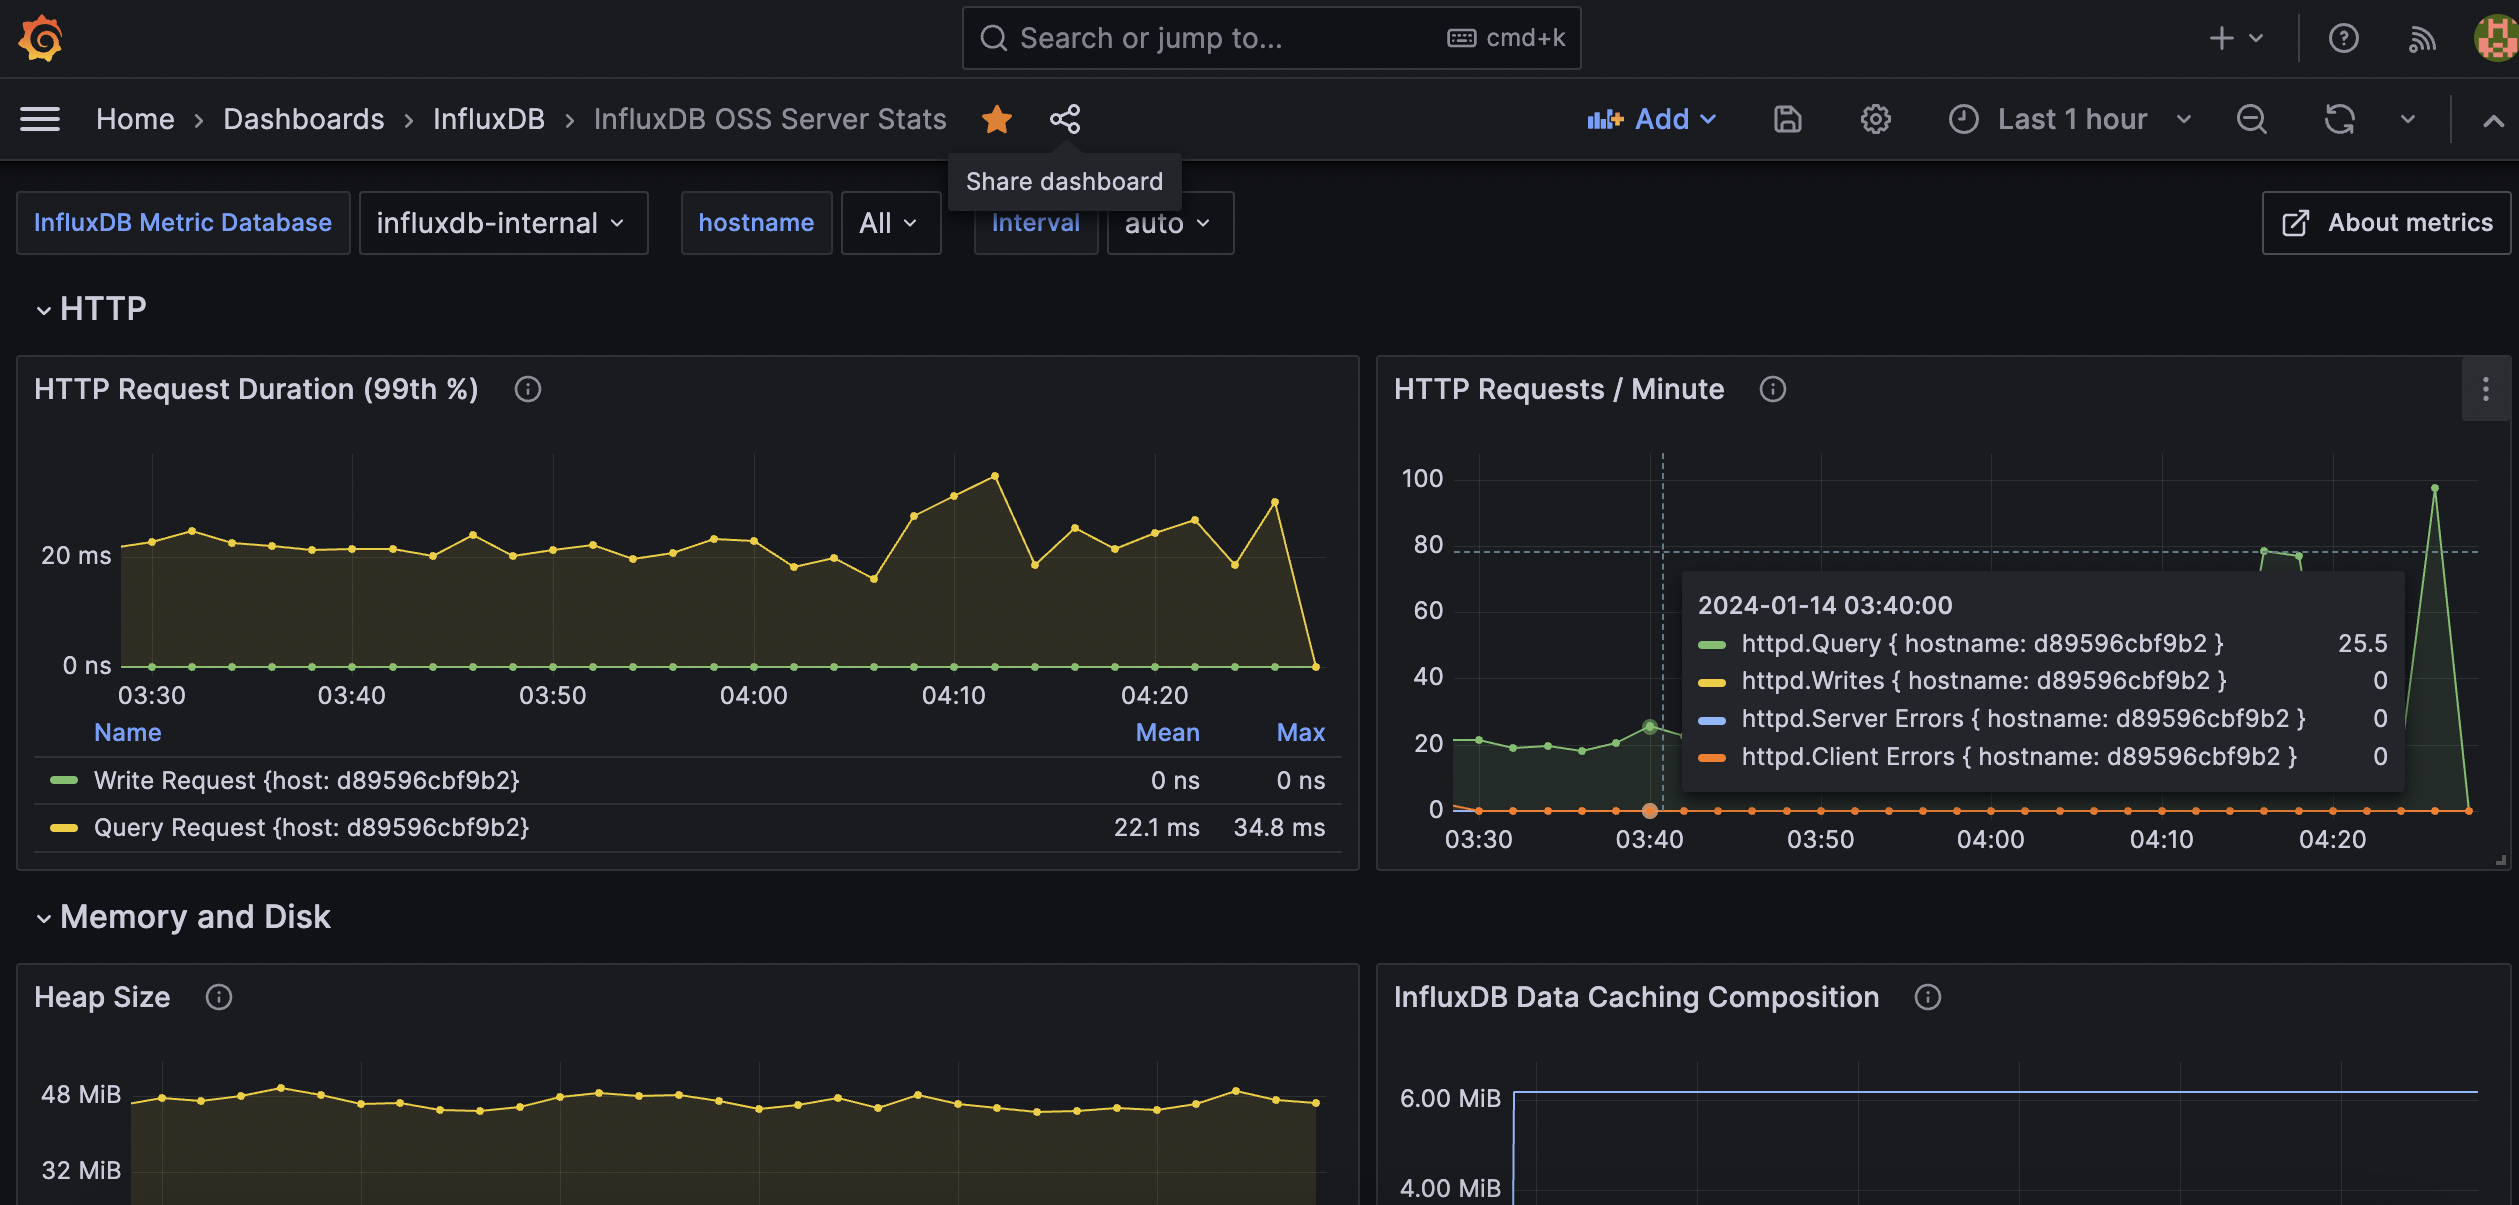Open the news feed RSS icon
2519x1205 pixels.
2421,38
